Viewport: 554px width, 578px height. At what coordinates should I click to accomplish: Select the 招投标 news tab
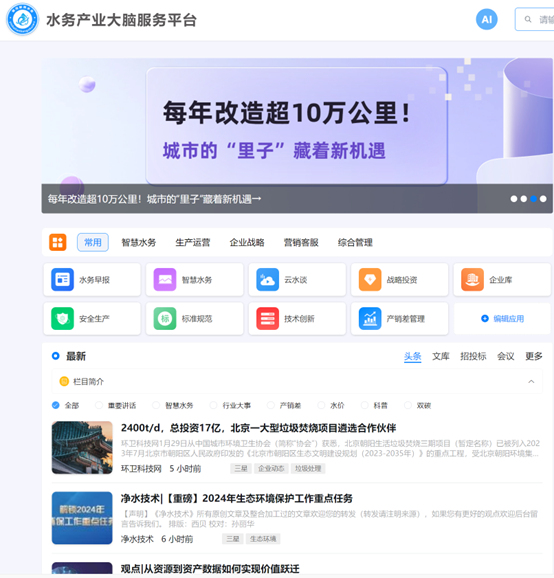point(473,356)
